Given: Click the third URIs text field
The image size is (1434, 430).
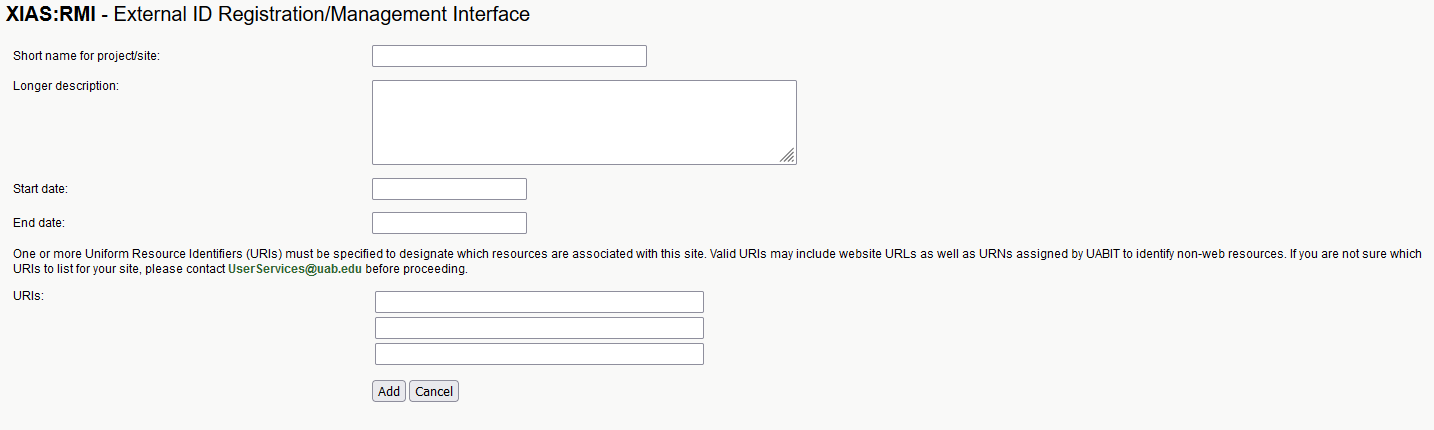Looking at the screenshot, I should coord(539,354).
